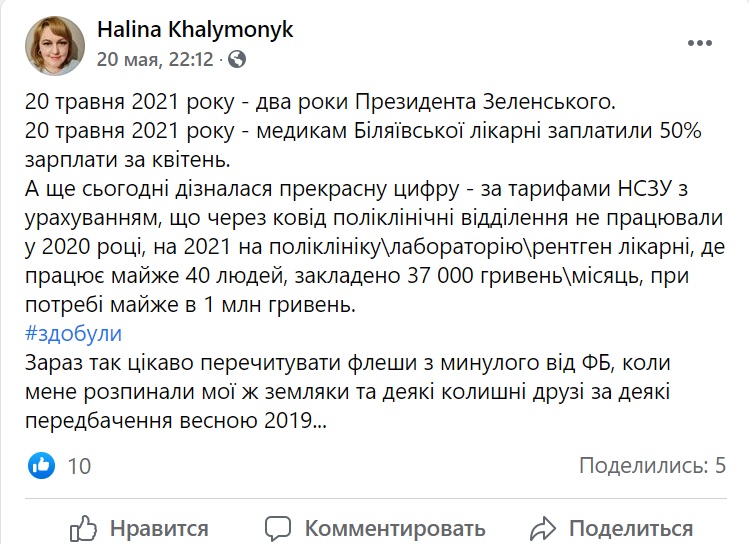Click the blue like reaction icon
The image size is (749, 544).
42,465
